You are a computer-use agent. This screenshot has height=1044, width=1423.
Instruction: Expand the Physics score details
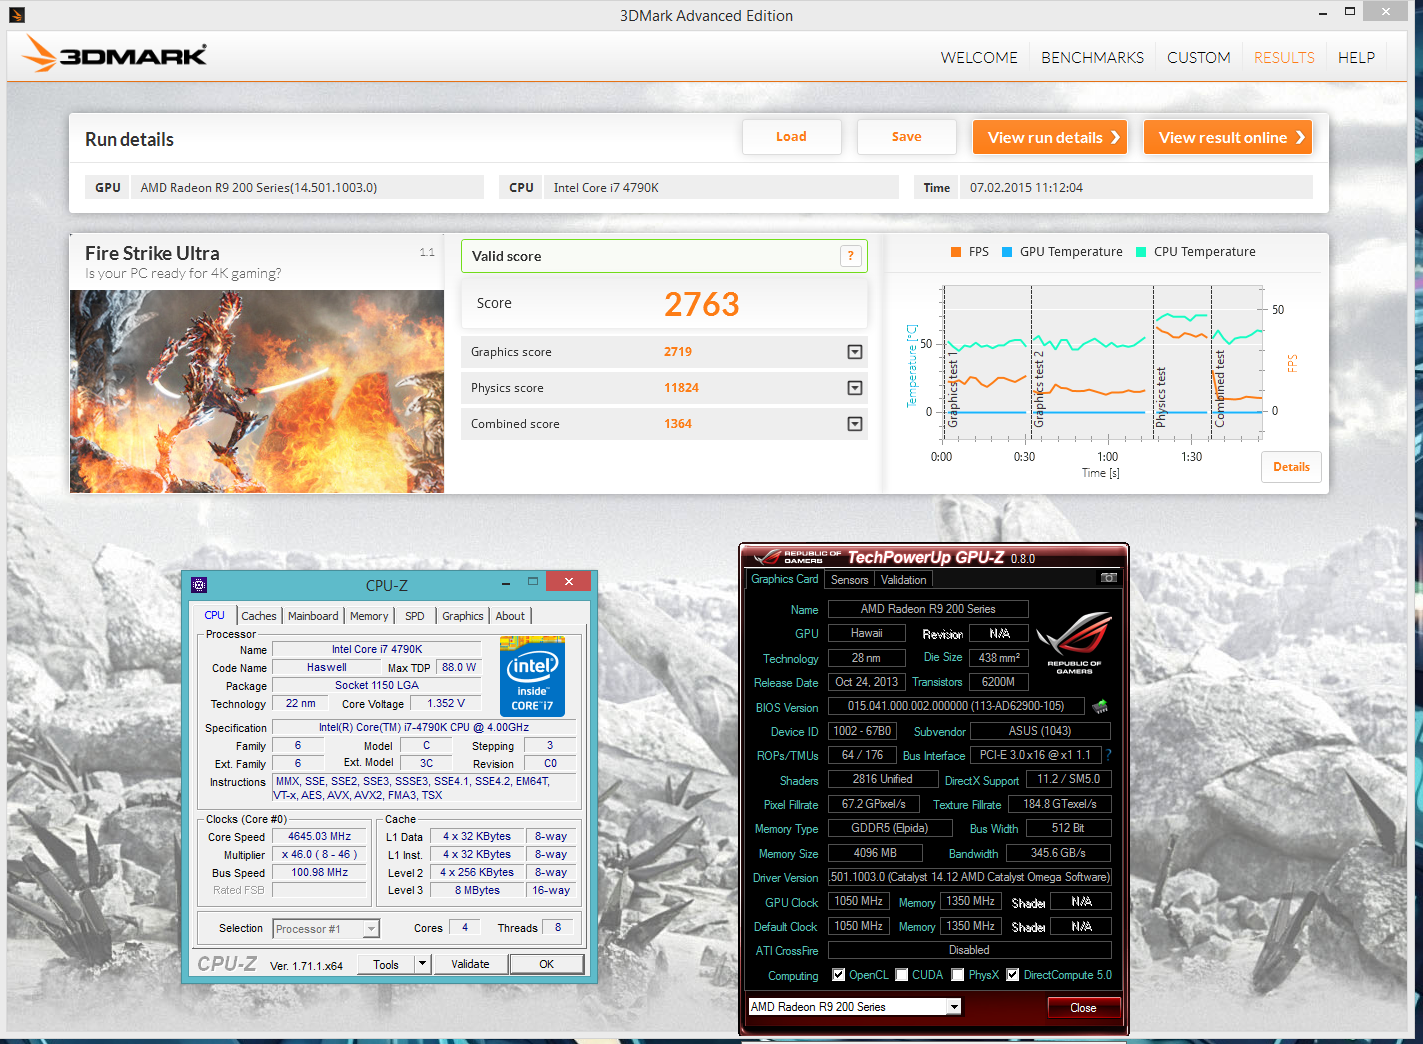(x=855, y=388)
